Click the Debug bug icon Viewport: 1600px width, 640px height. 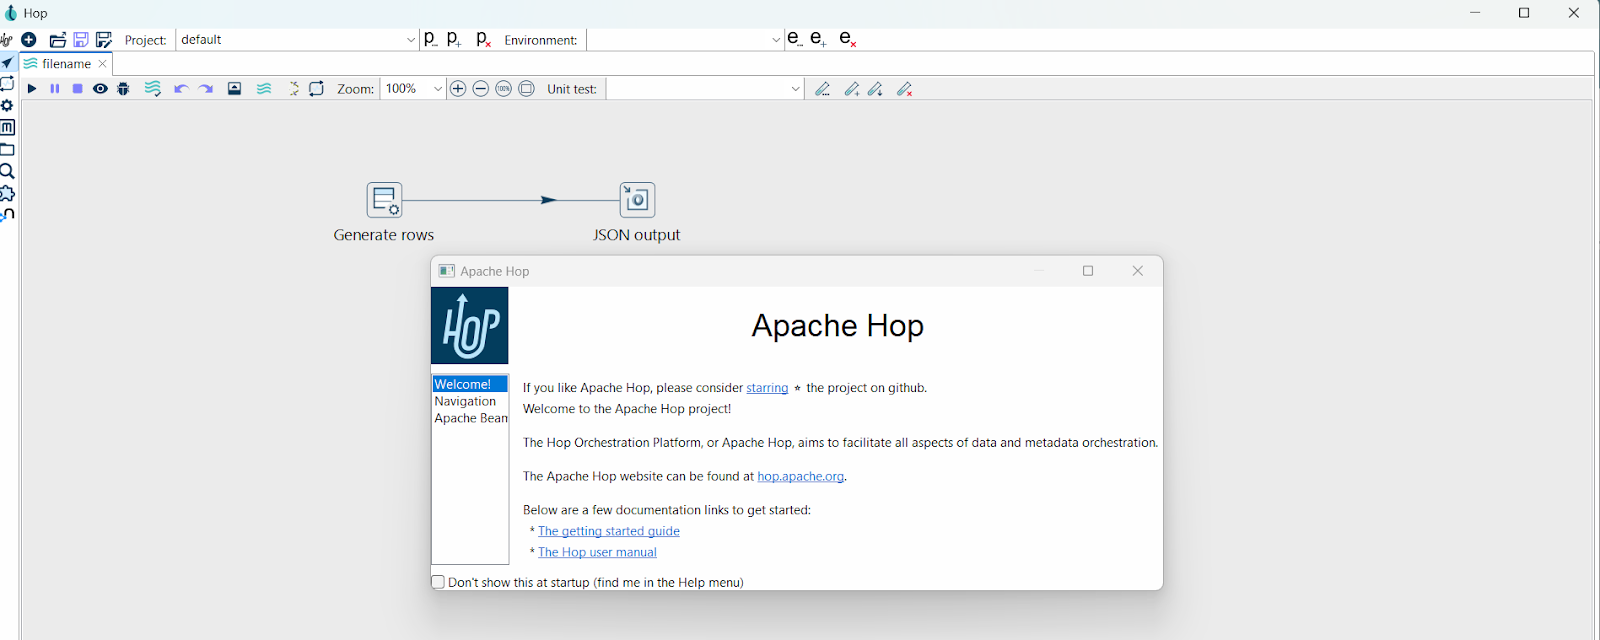click(123, 89)
